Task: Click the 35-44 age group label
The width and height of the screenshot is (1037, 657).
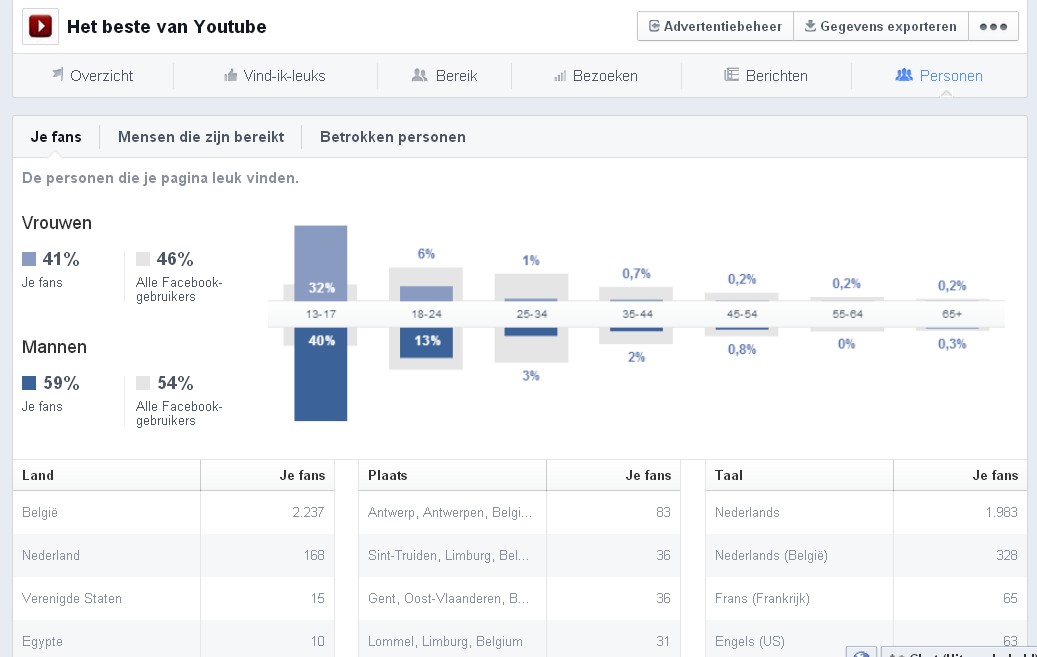Action: (638, 314)
